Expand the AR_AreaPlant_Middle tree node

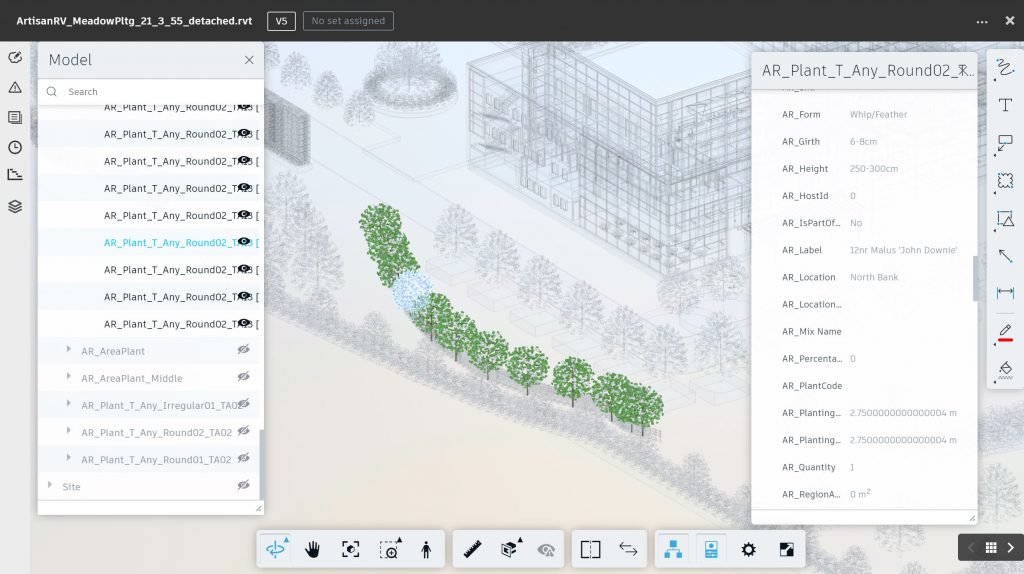69,377
